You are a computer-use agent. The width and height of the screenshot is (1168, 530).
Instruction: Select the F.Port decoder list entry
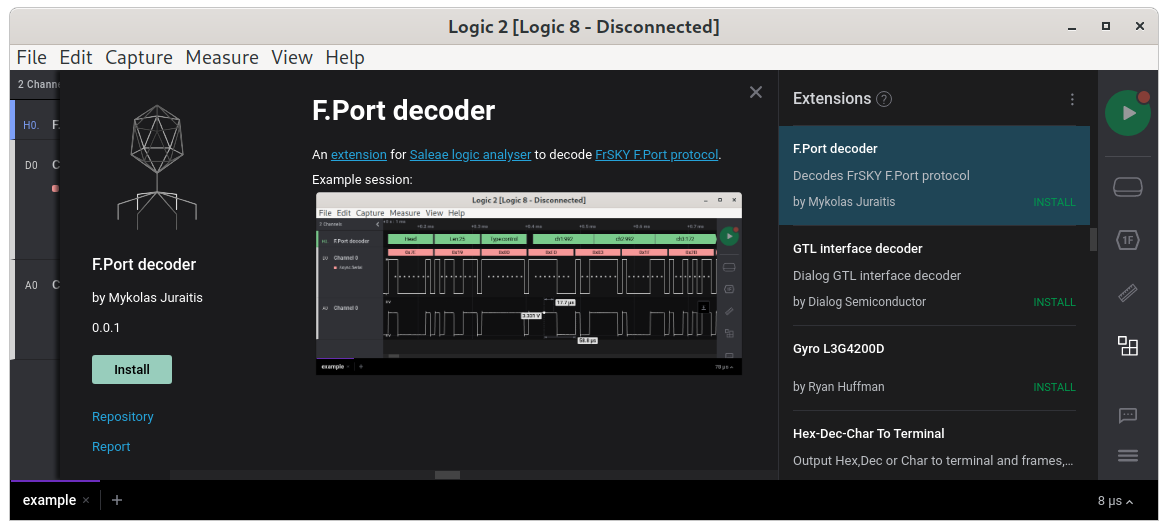tap(934, 175)
